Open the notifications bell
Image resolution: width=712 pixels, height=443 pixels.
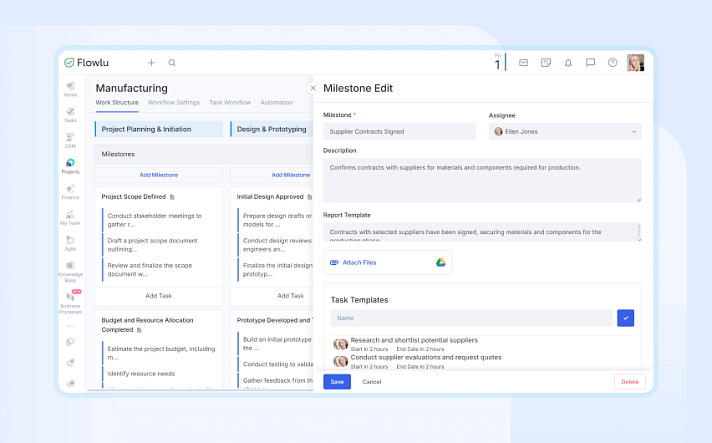pyautogui.click(x=568, y=62)
